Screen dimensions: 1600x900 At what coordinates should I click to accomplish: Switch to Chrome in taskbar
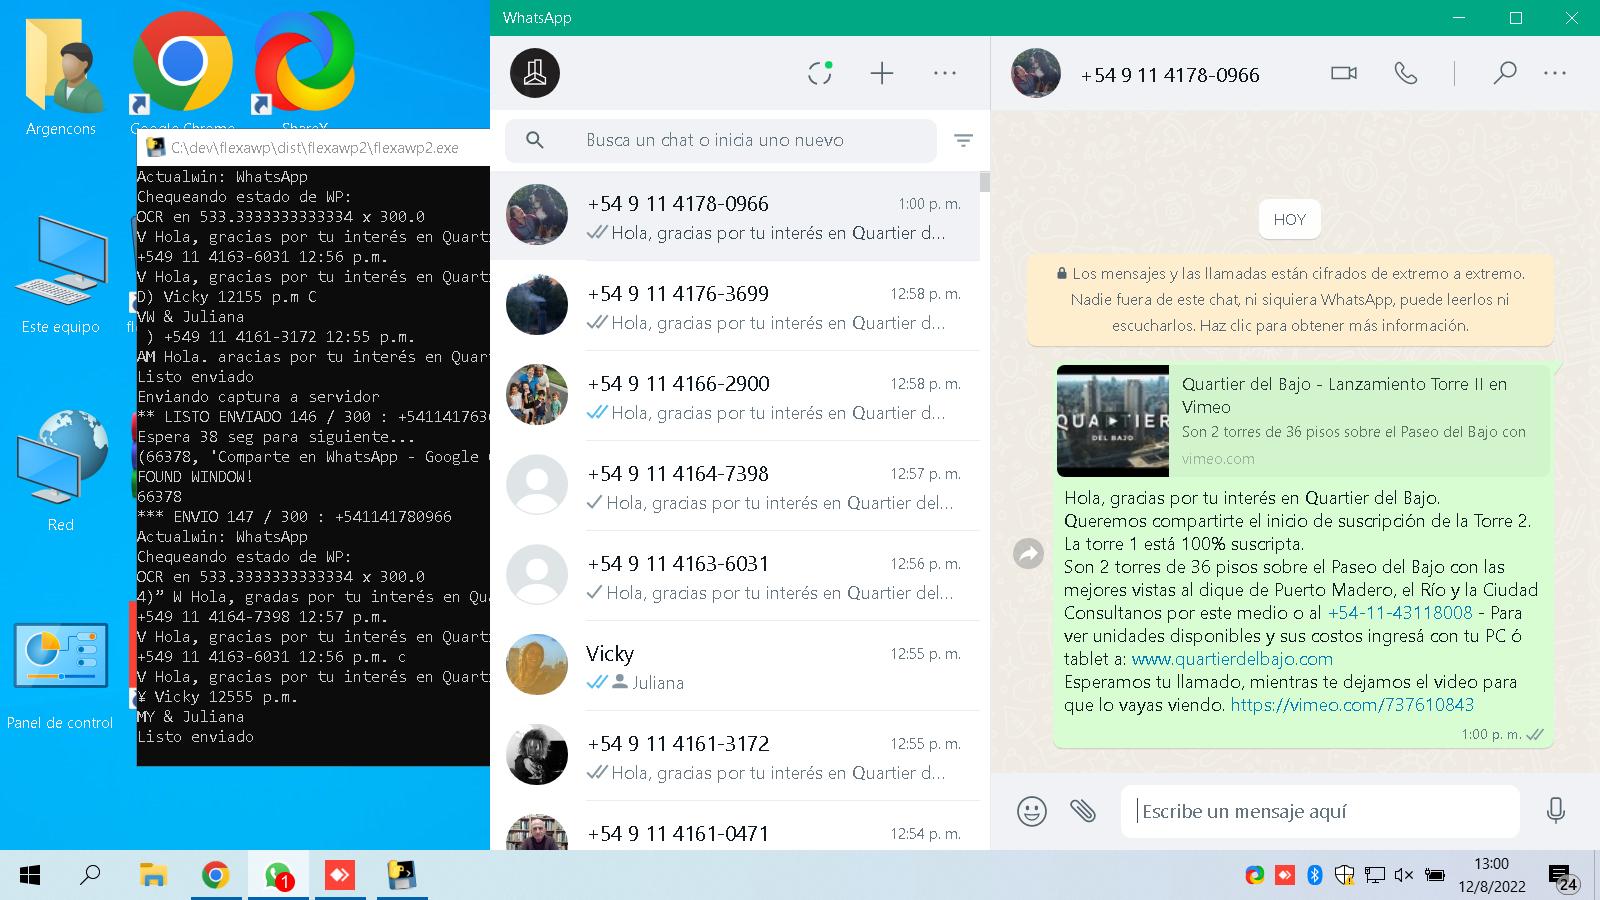coord(215,876)
